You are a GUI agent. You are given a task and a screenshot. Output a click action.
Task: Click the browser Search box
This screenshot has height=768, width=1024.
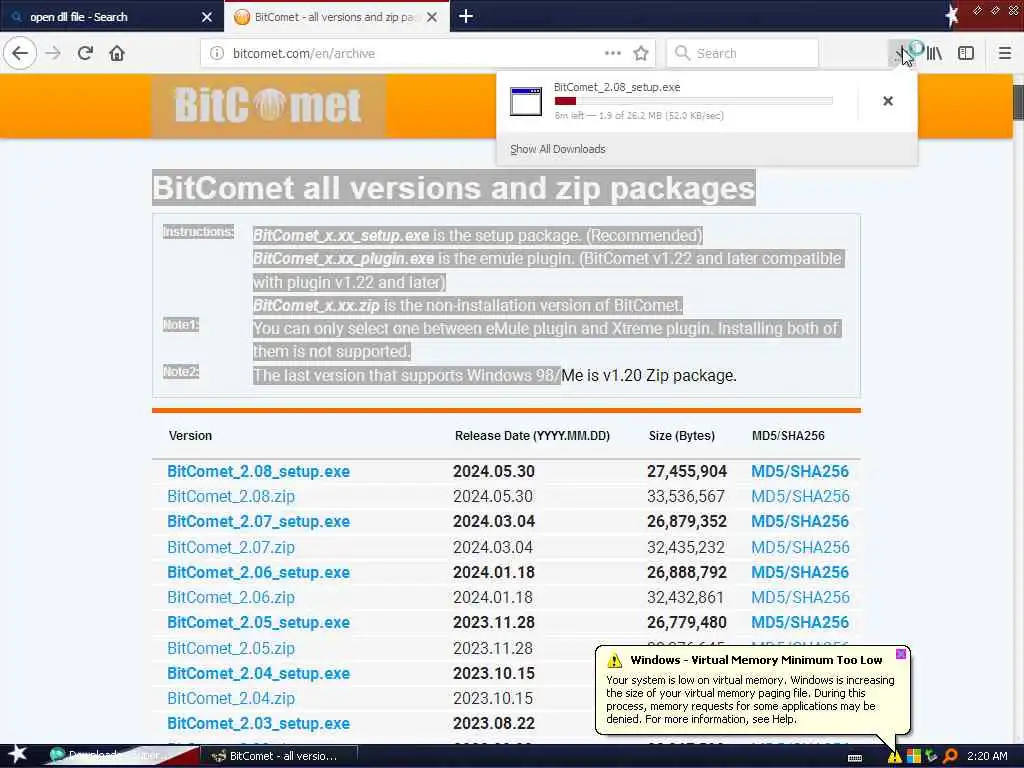743,54
